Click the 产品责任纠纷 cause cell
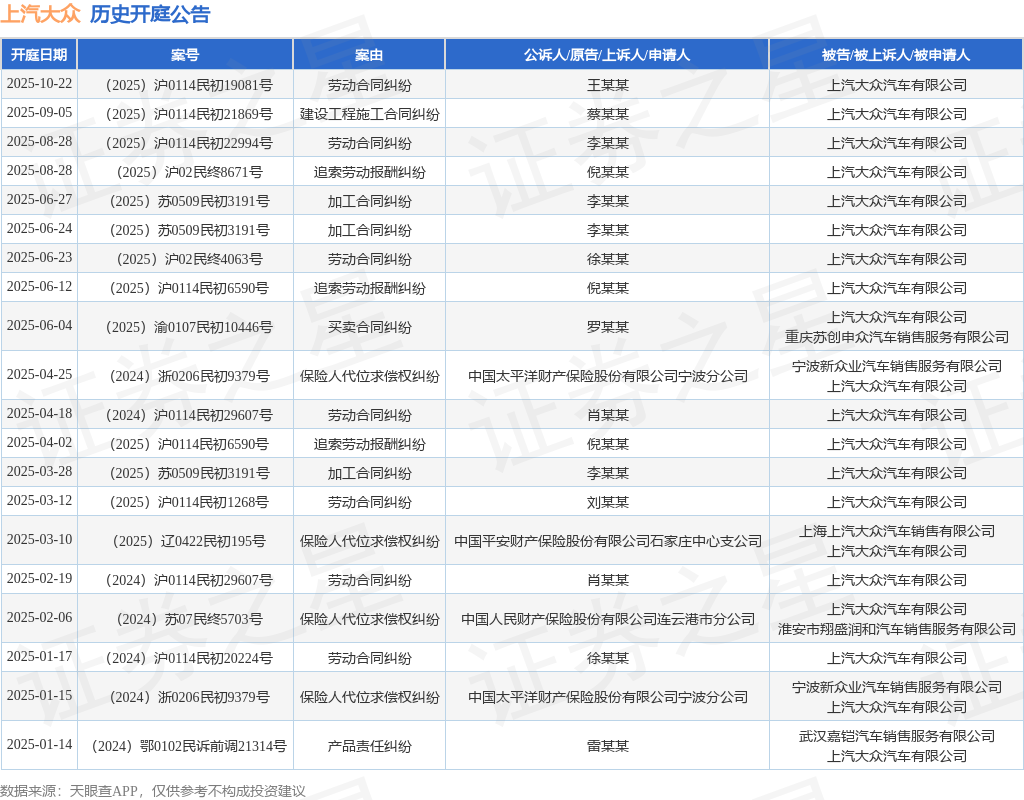This screenshot has width=1024, height=800. point(369,746)
